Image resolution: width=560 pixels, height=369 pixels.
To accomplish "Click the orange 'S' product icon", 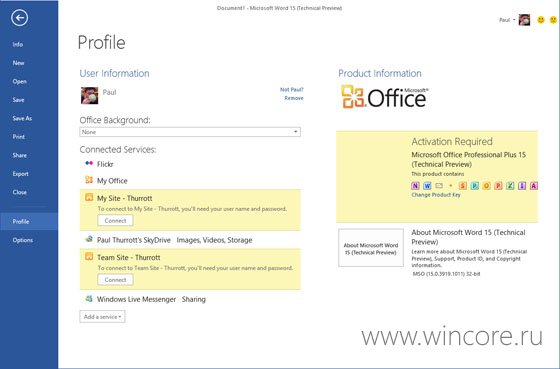I will pyautogui.click(x=462, y=186).
